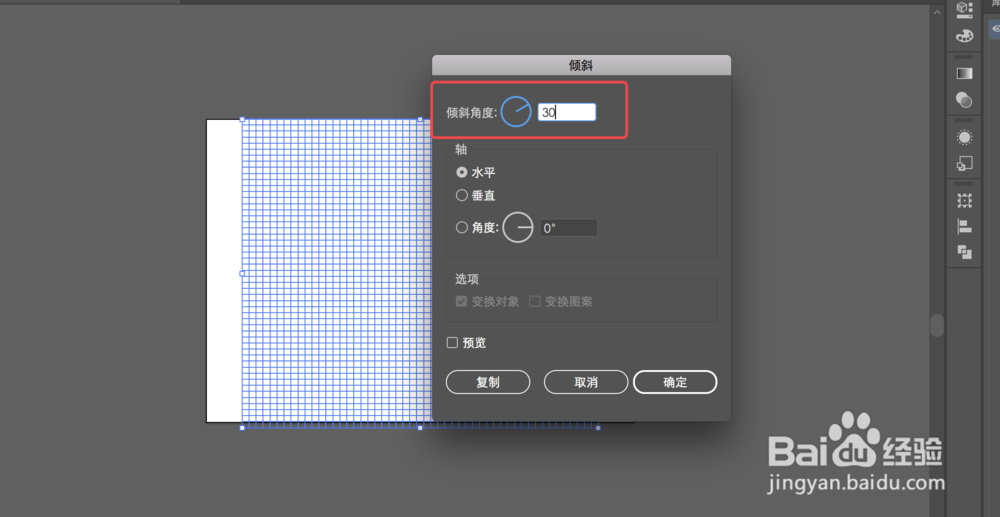Confirm with the 确定 button

click(675, 382)
